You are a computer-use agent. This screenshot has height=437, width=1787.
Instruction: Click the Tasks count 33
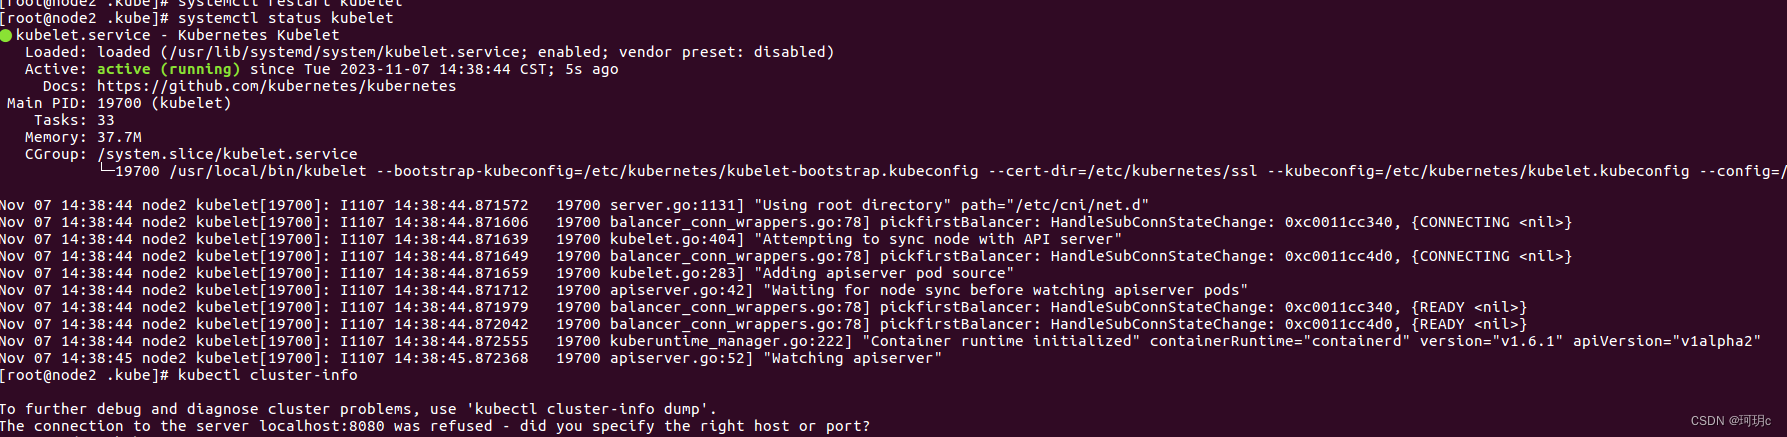click(106, 120)
